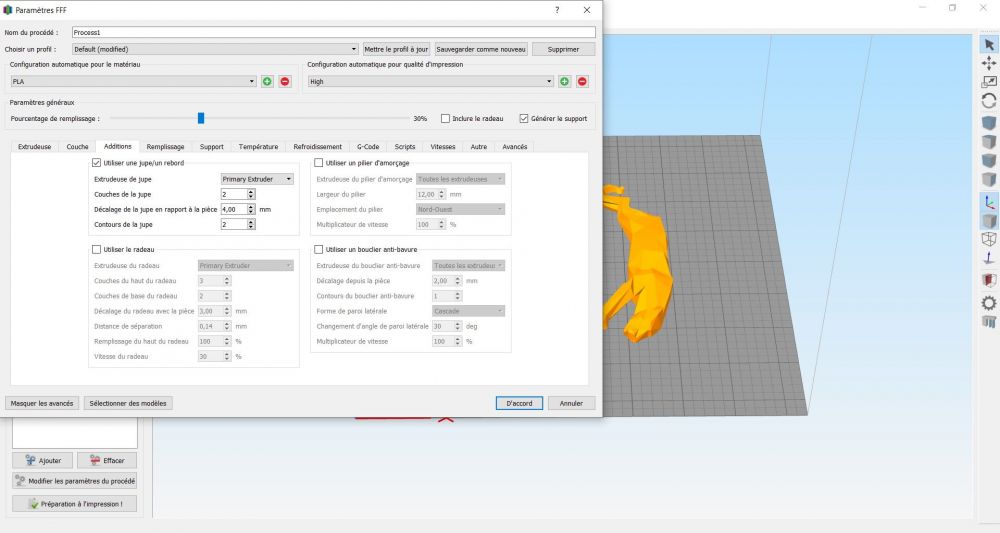Screen dimensions: 1000x533
Task: Switch to the Refroidissement tab
Action: (x=318, y=147)
